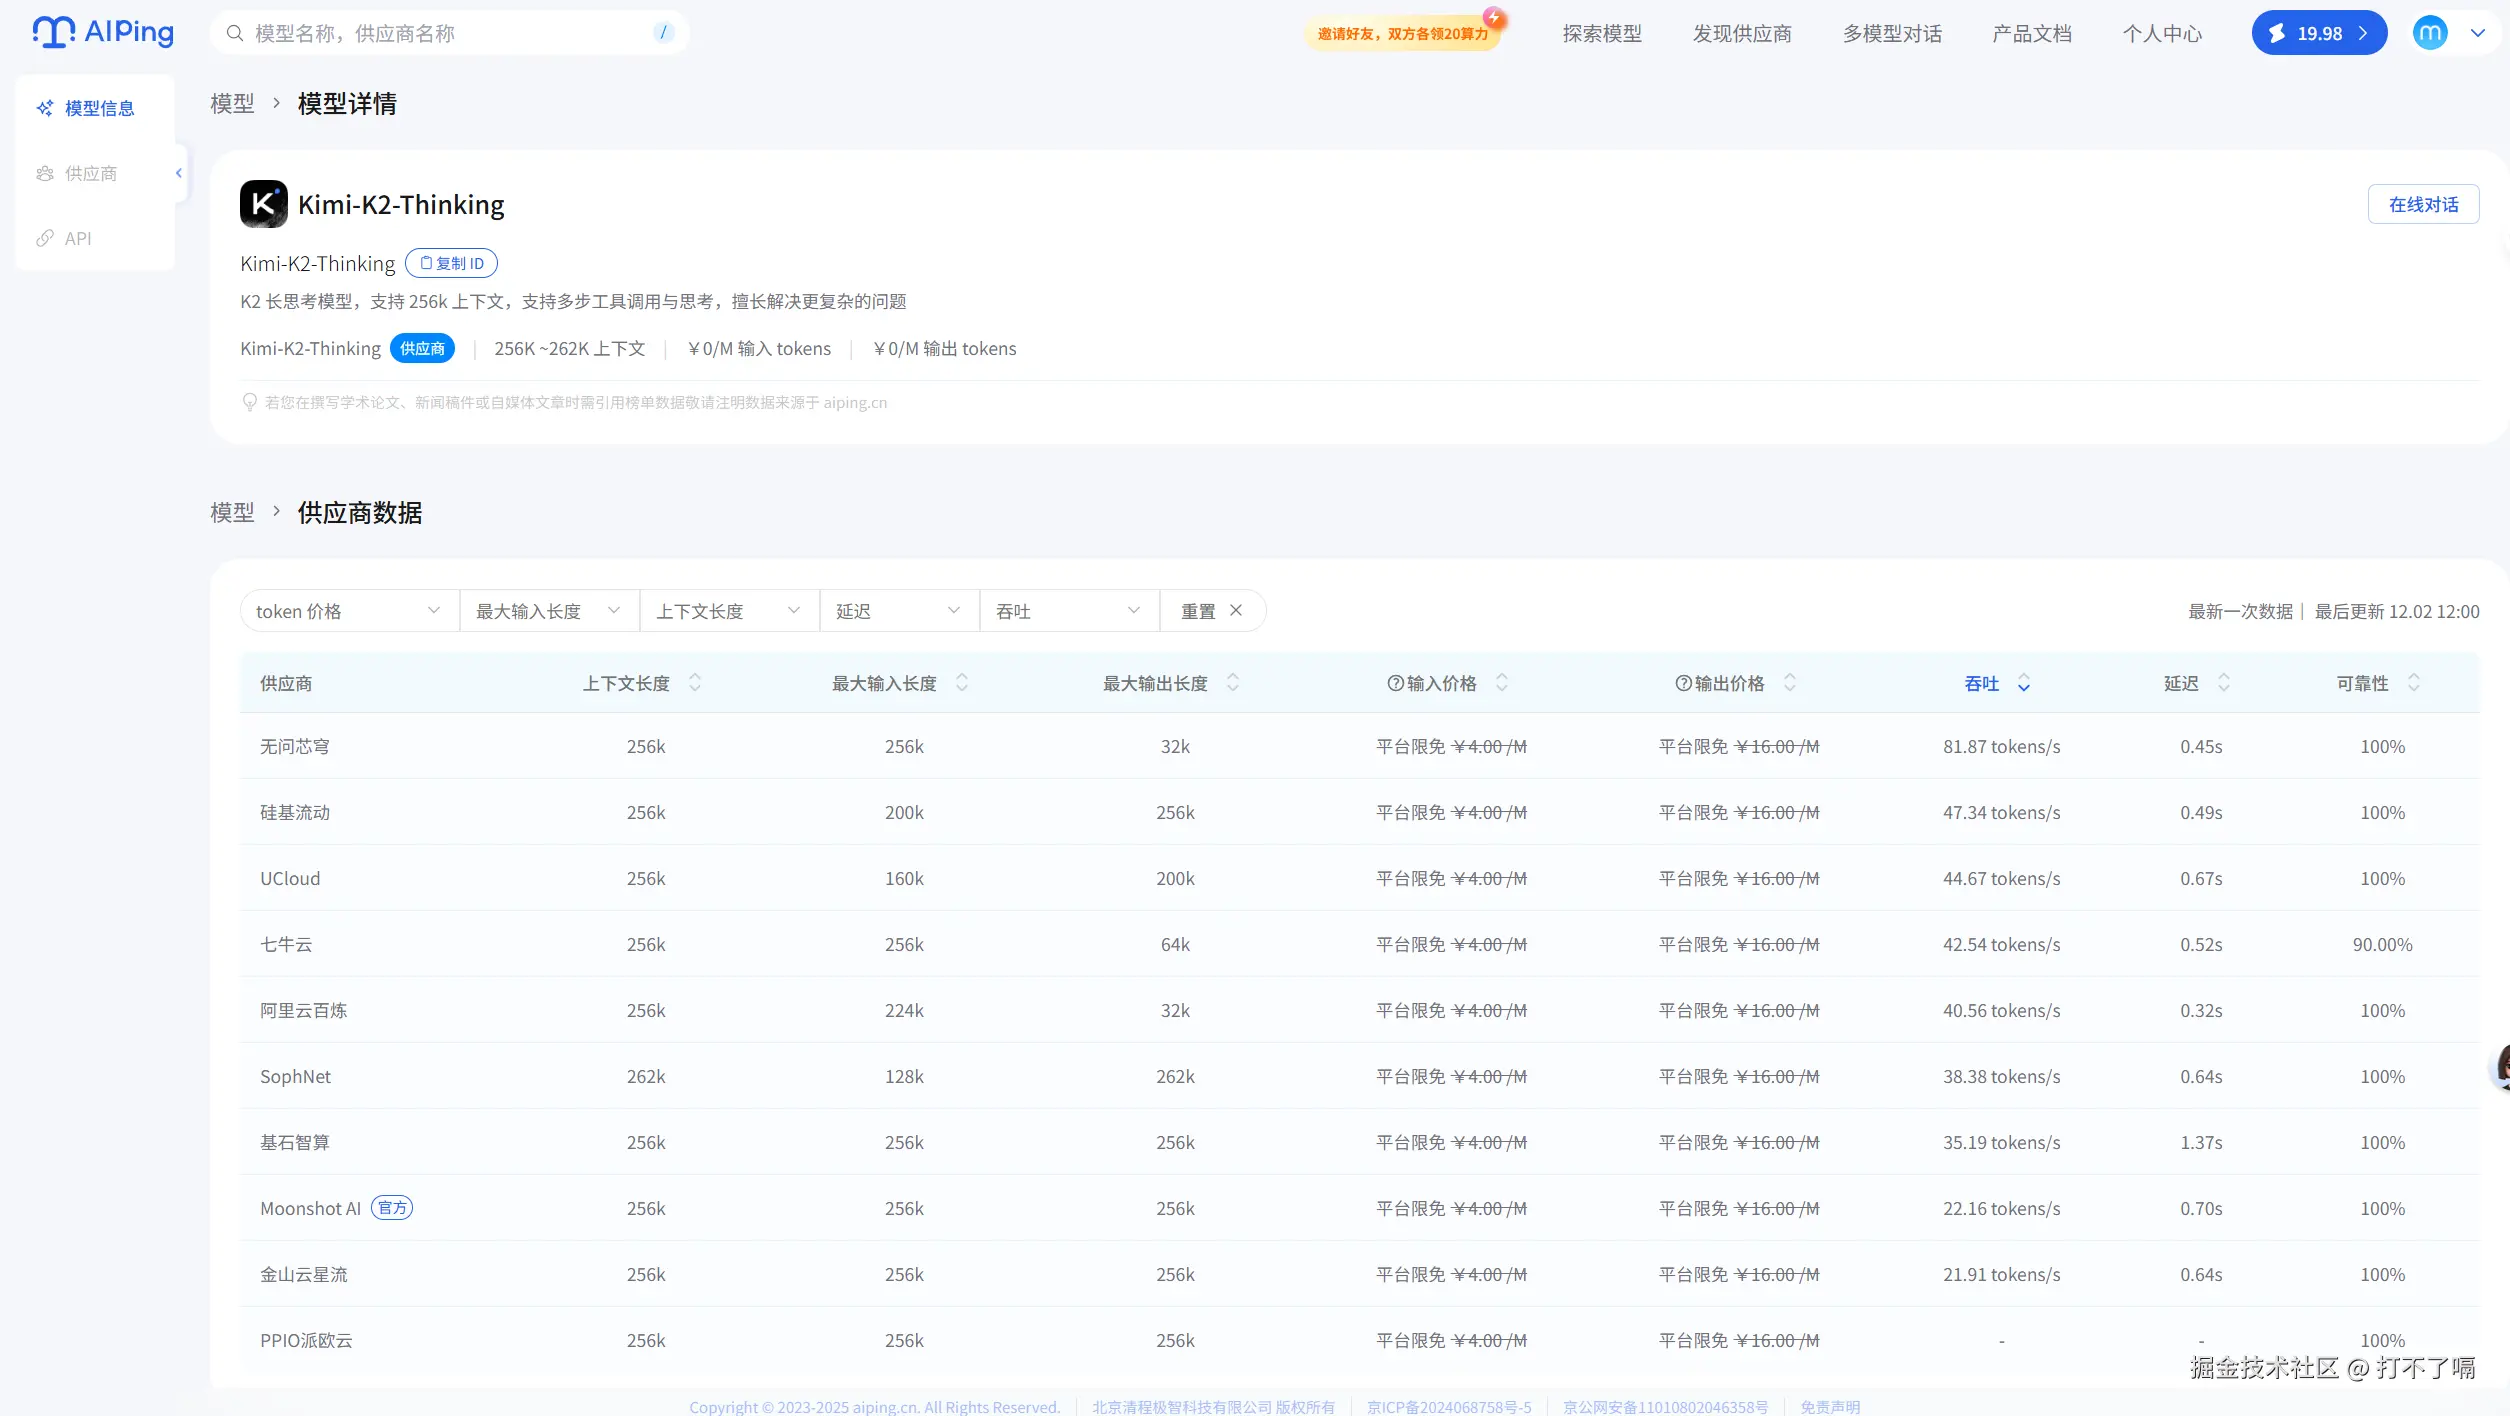Sort by context length column
The image size is (2510, 1416).
coord(695,683)
